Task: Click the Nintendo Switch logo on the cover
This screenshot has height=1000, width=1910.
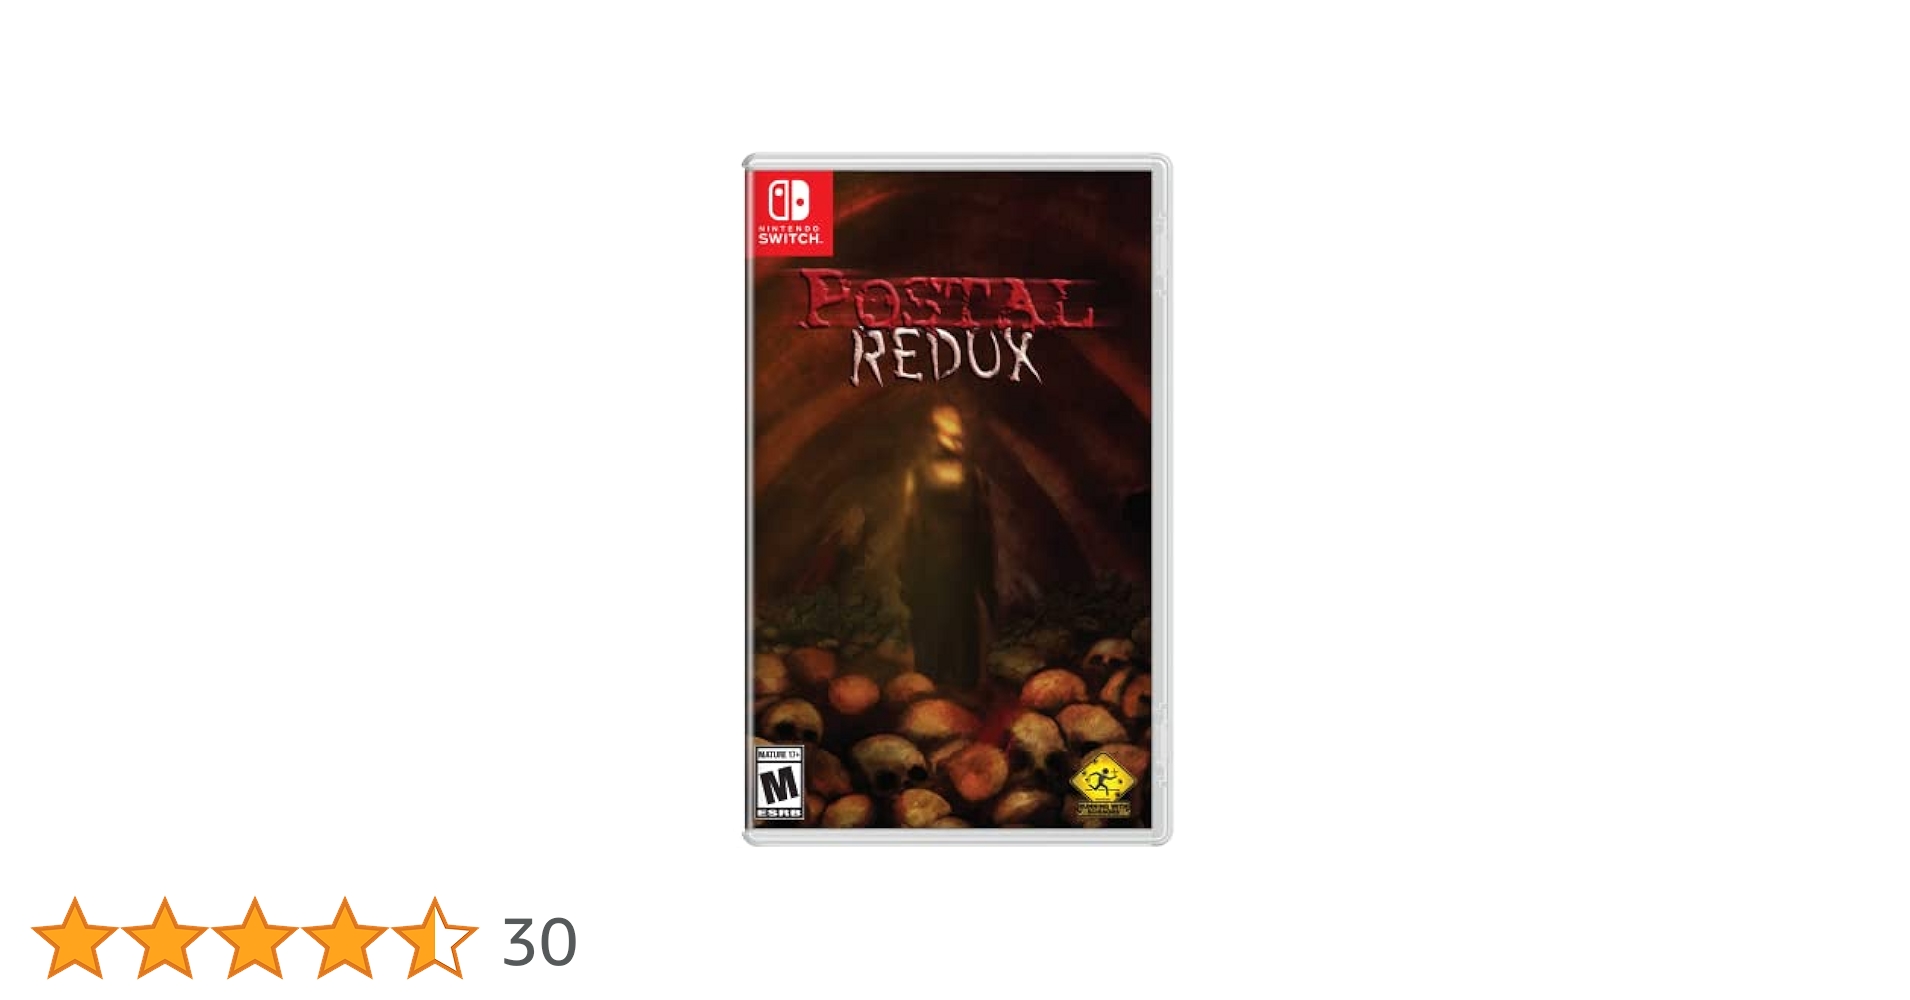Action: pos(789,211)
